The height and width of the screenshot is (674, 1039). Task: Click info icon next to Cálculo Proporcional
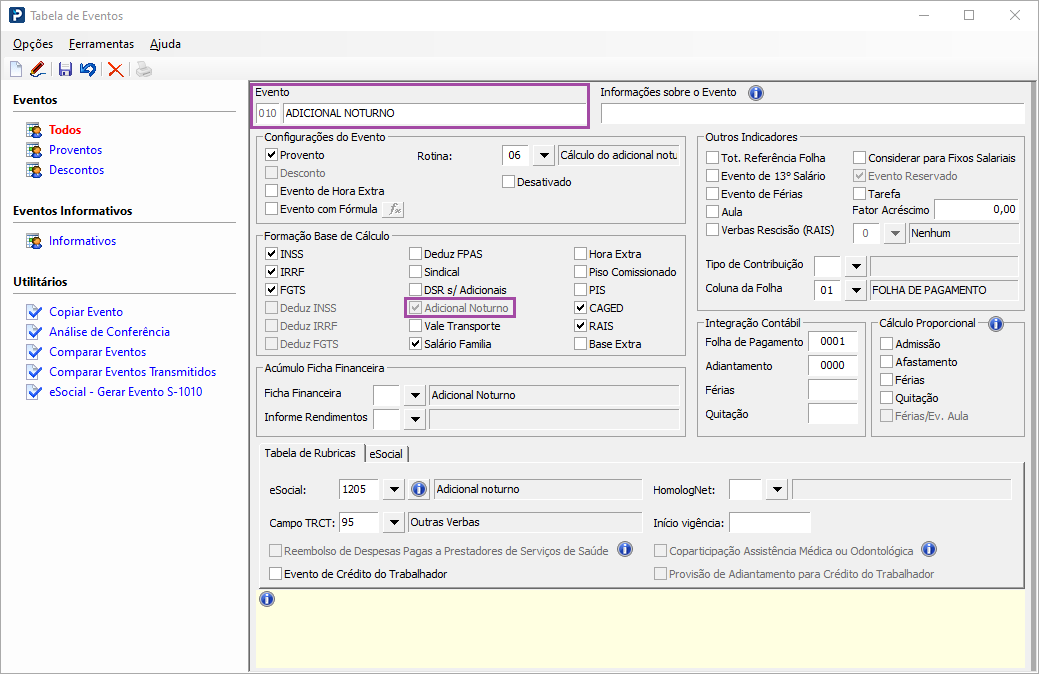995,324
